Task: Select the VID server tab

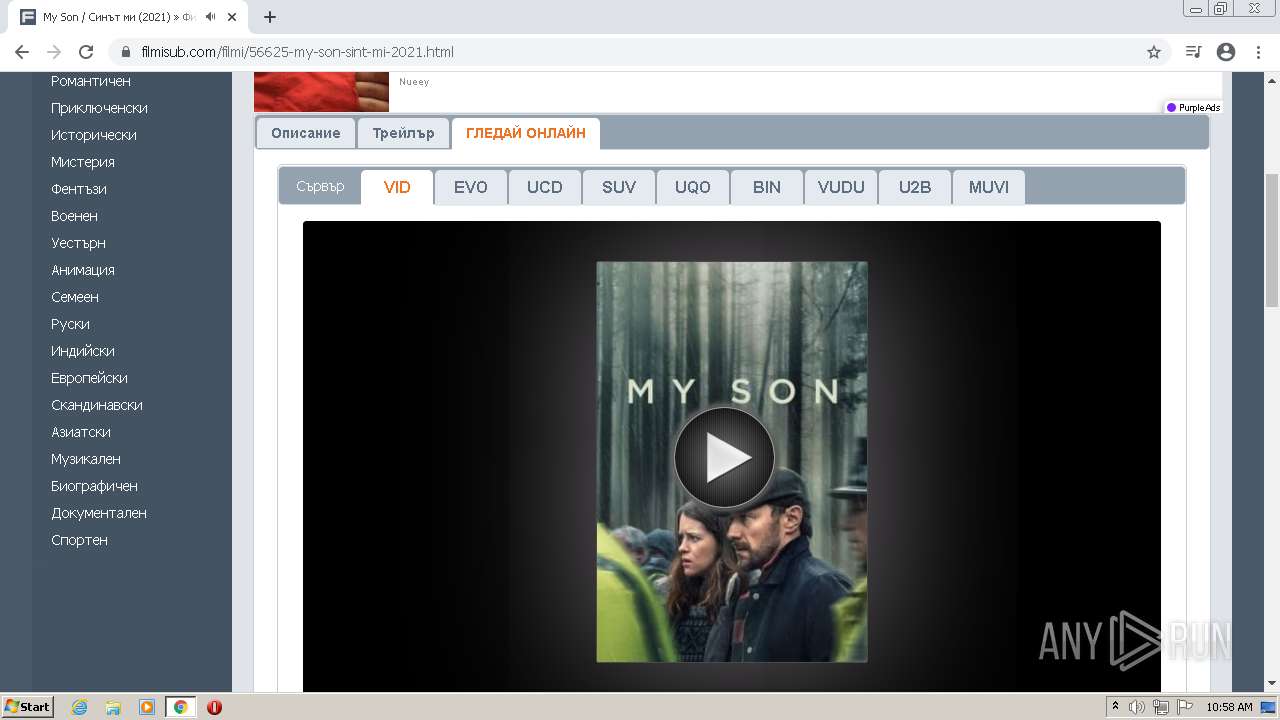Action: coord(397,187)
